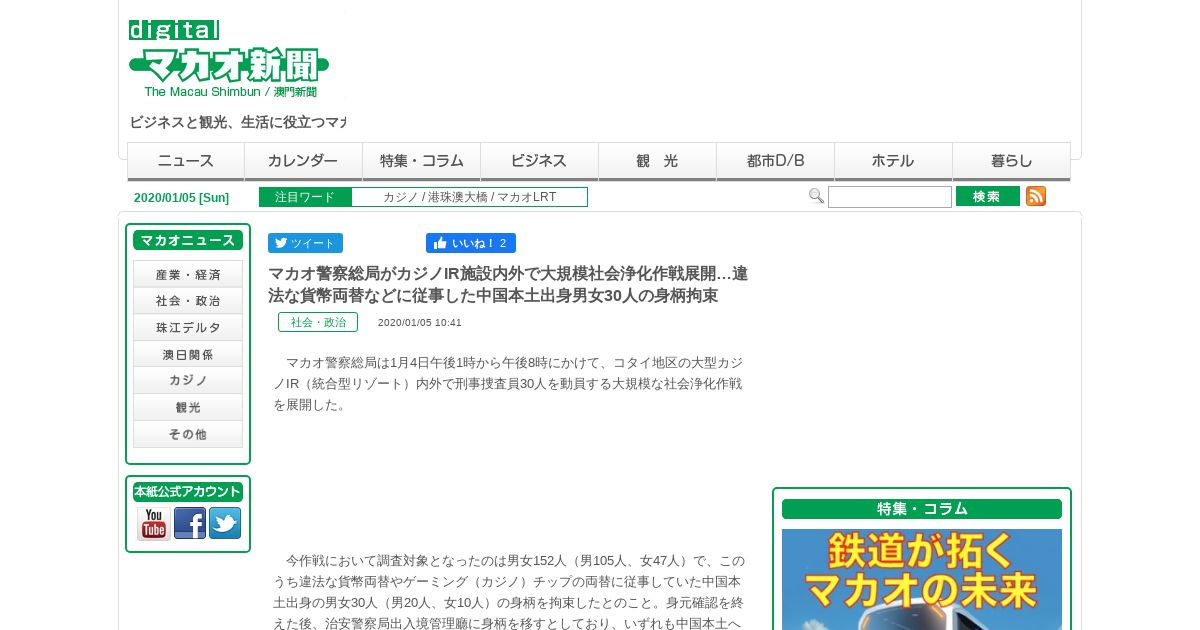Open the カレンダー navigation tab
1200x630 pixels.
pos(304,161)
